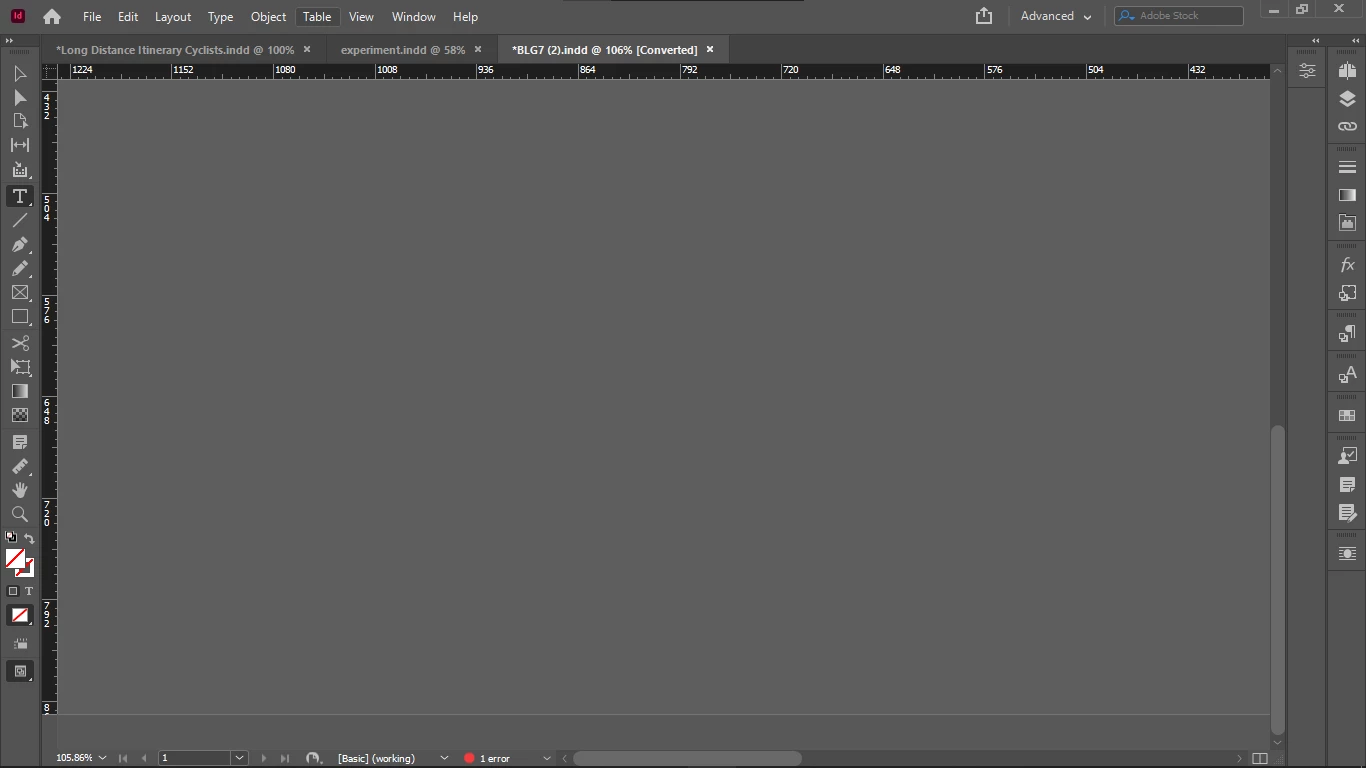Viewport: 1366px width, 768px height.
Task: Open the Stroke panel
Action: 1347,167
